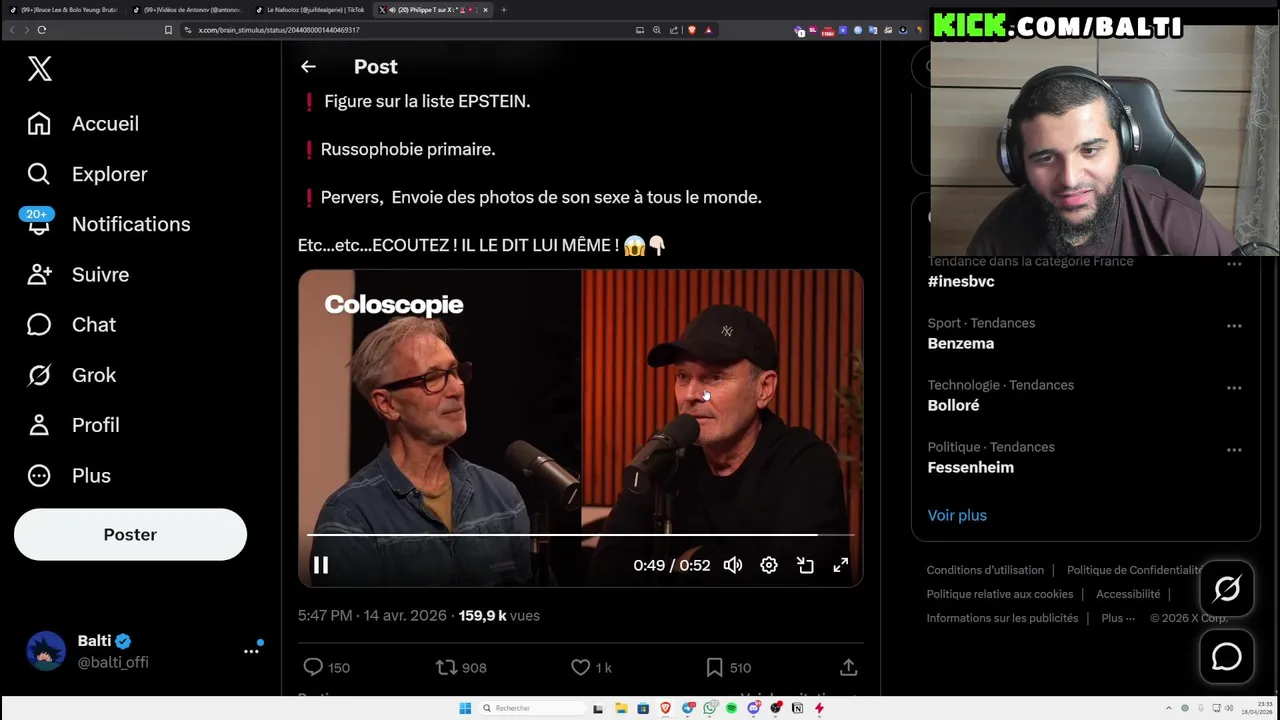Switch to Le Nafooloz TikTok tab
This screenshot has width=1280, height=720.
point(310,10)
